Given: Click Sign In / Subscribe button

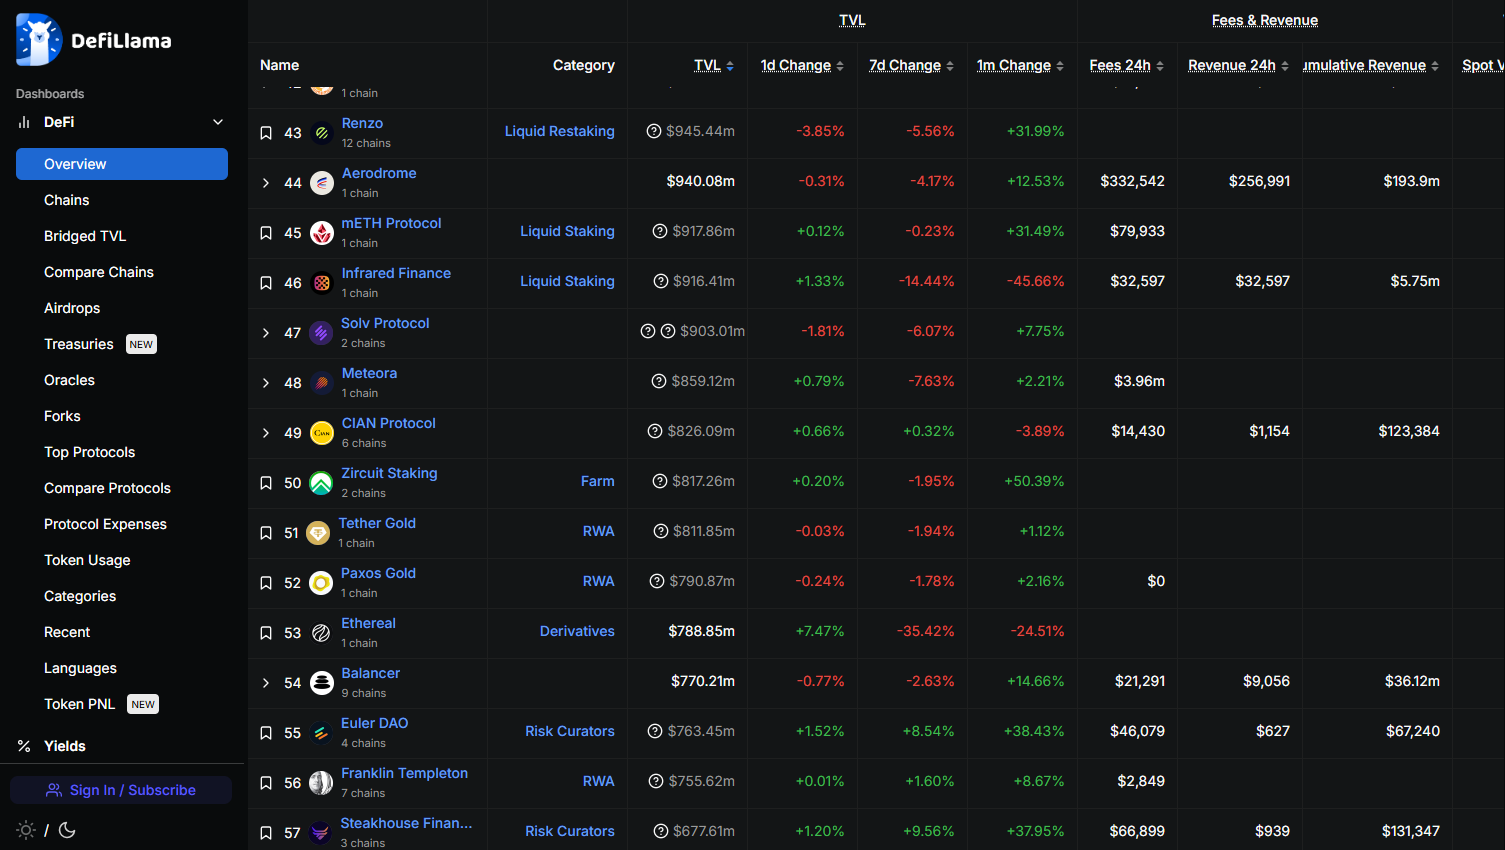Looking at the screenshot, I should click(121, 790).
